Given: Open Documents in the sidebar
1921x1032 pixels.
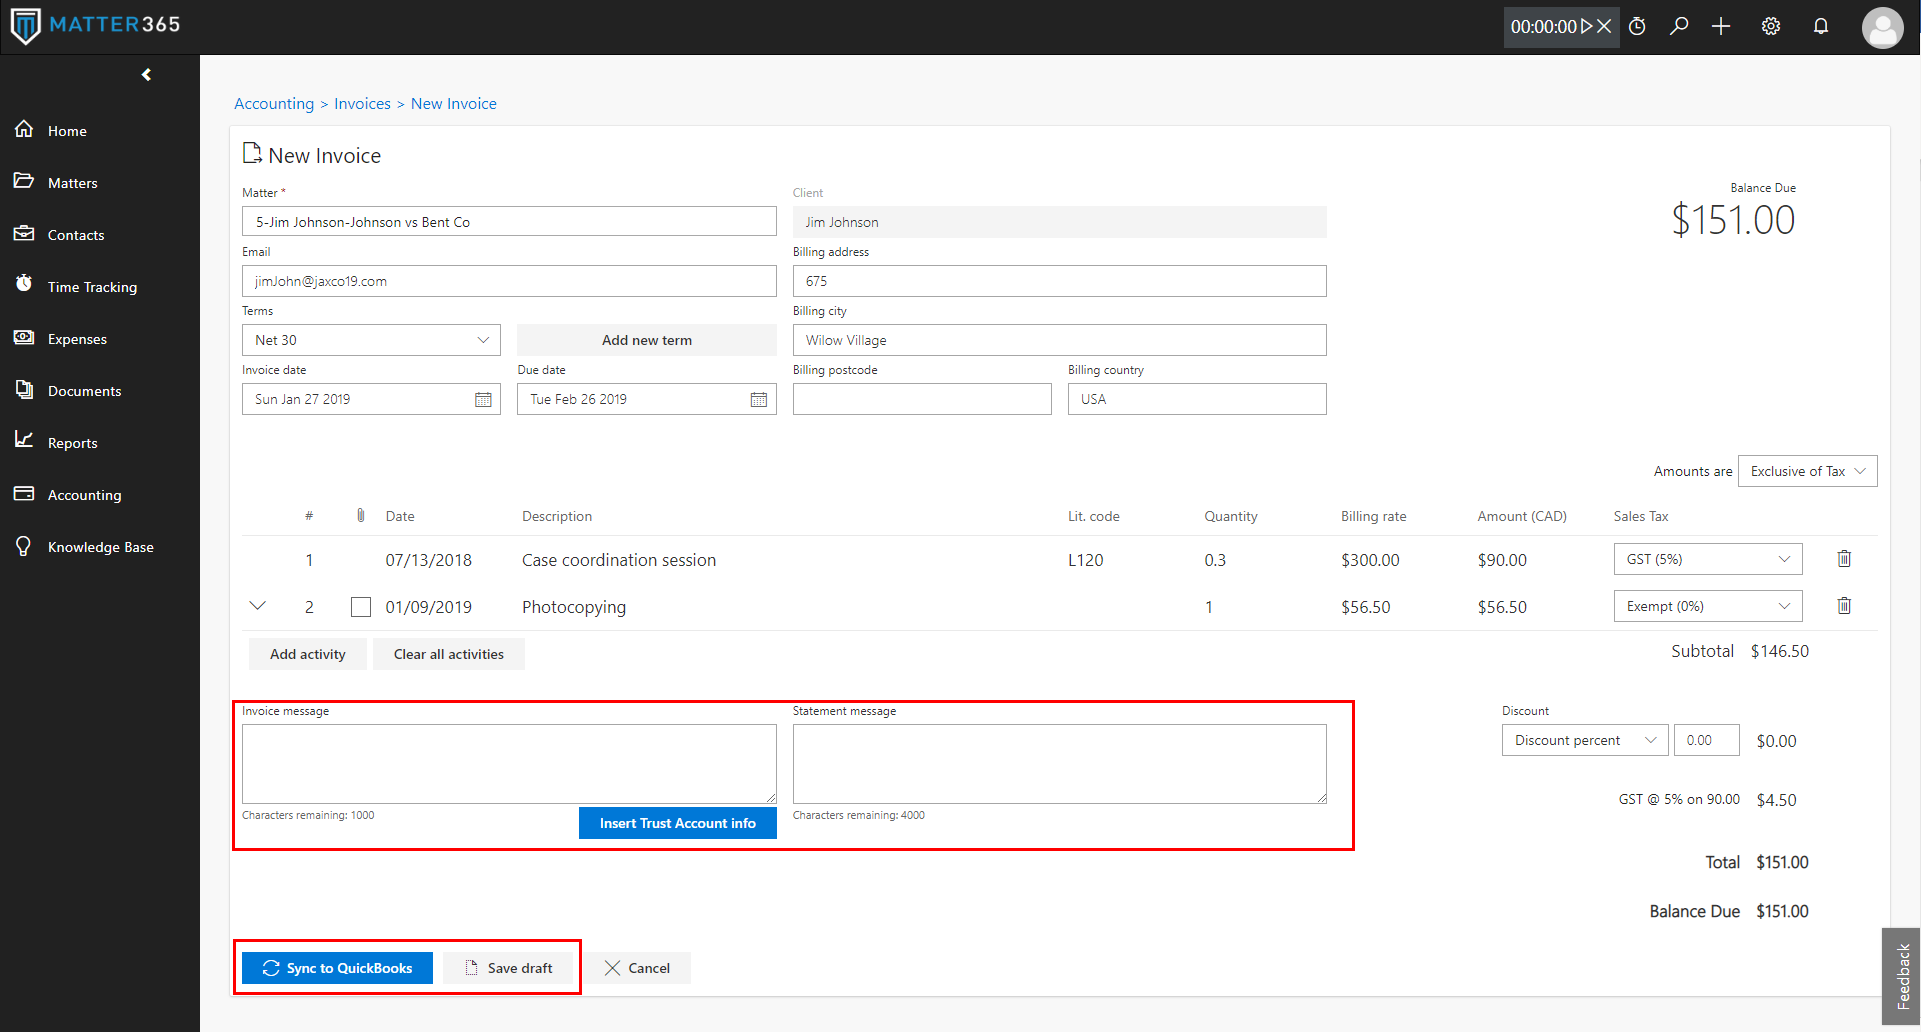Looking at the screenshot, I should (x=84, y=391).
